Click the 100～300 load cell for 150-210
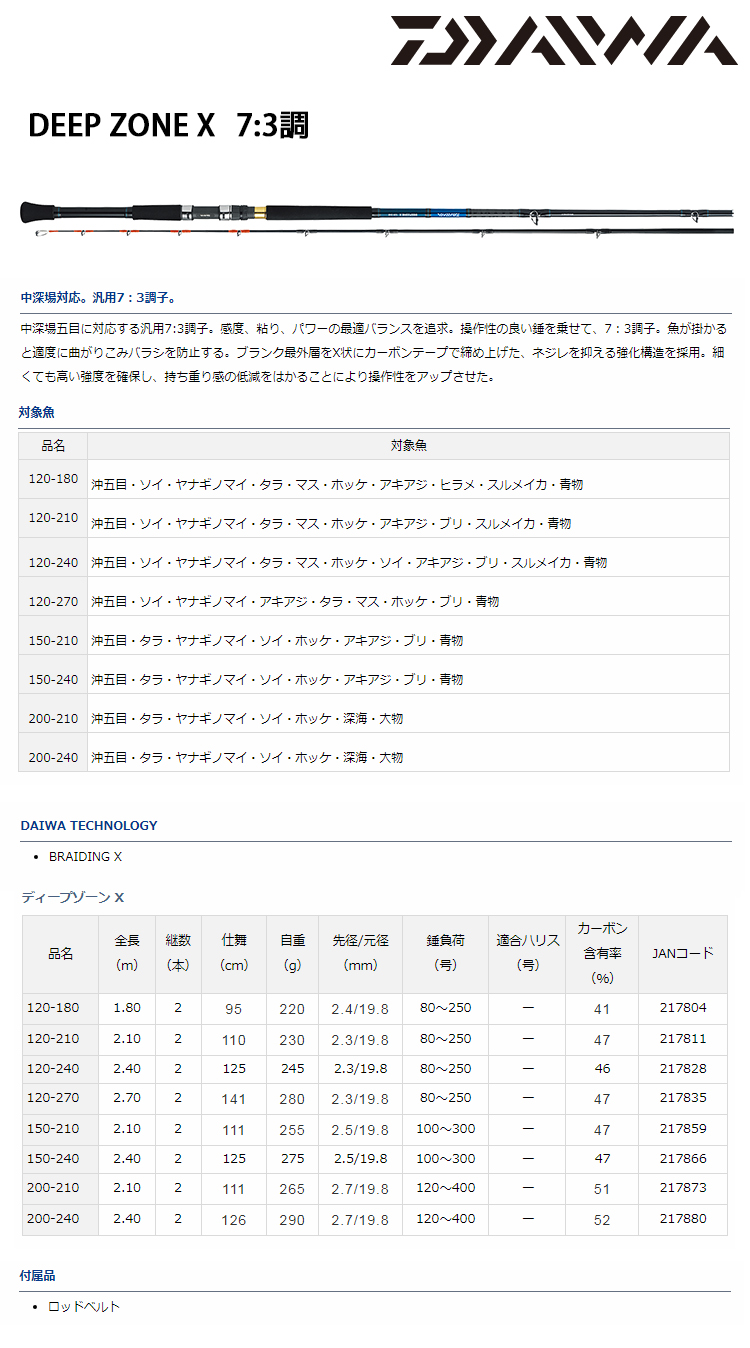The width and height of the screenshot is (750, 1348). (445, 1128)
